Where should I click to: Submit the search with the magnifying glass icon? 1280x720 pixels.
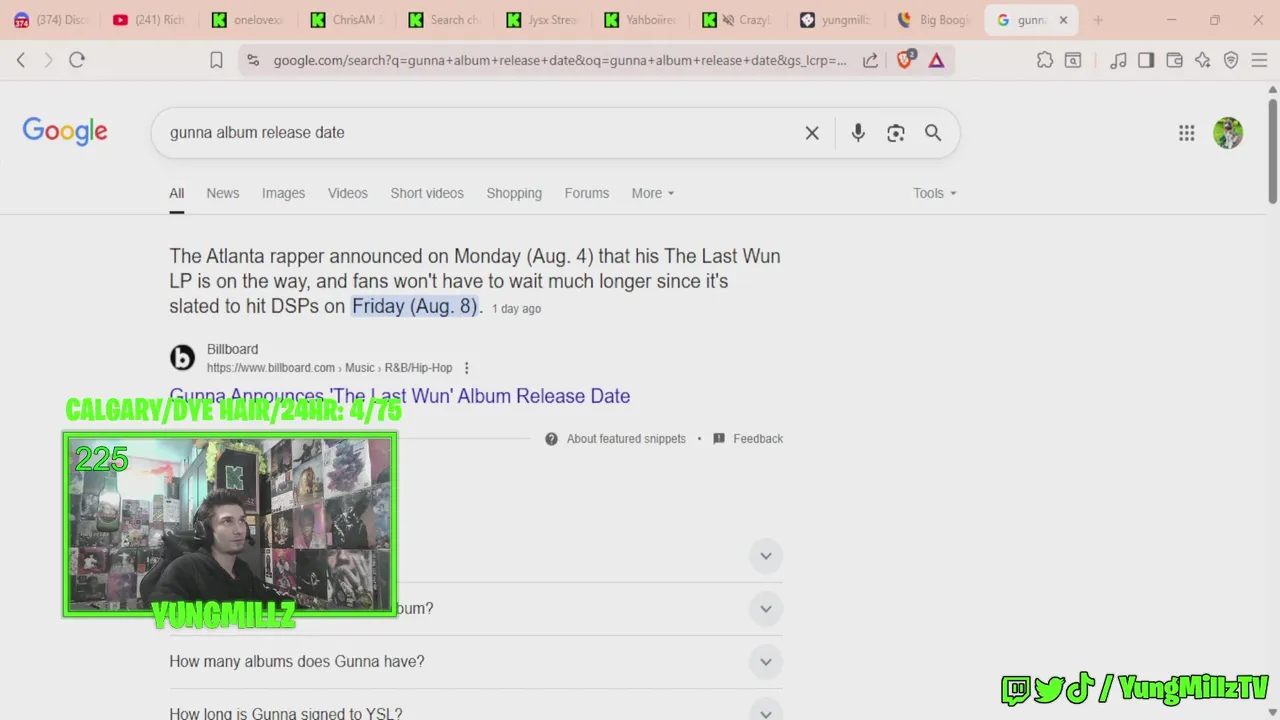[933, 133]
